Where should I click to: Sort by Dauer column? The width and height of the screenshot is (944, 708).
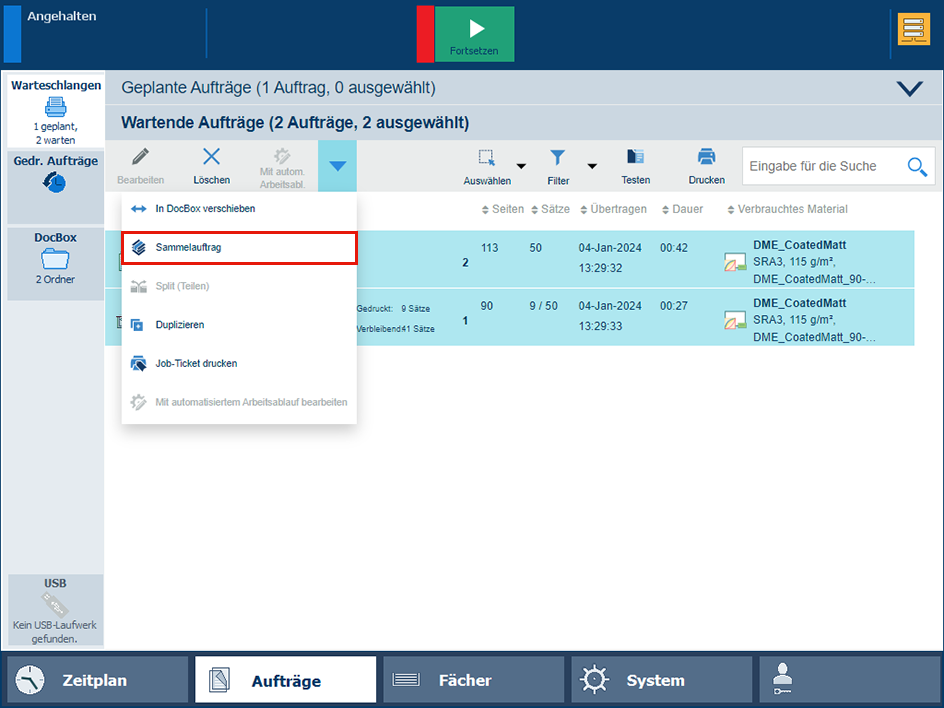coord(682,209)
